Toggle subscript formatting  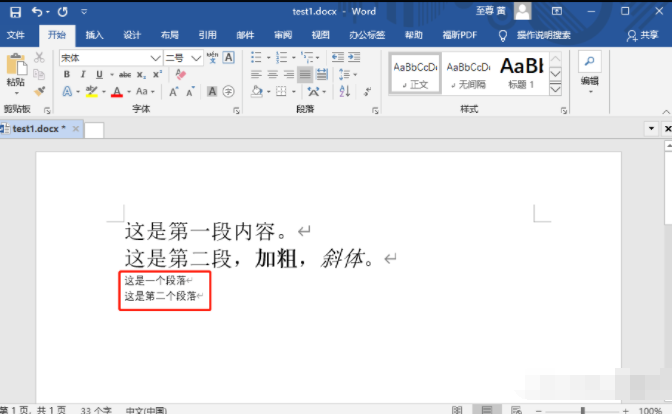click(x=141, y=75)
